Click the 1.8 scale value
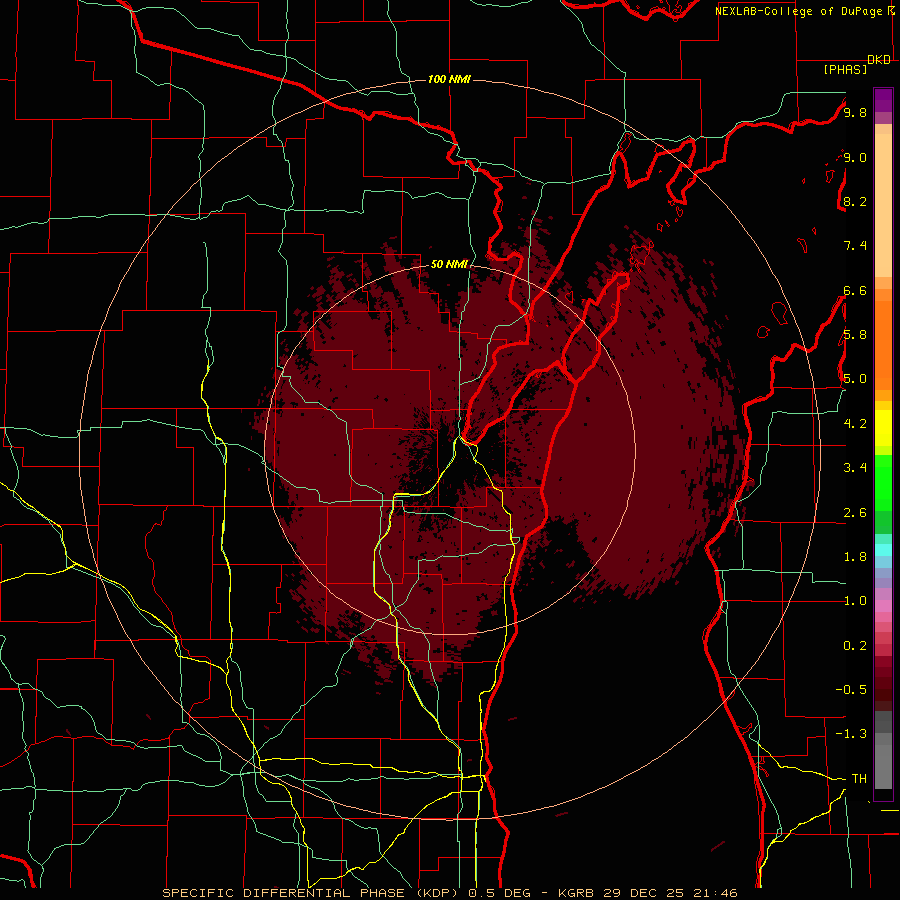The height and width of the screenshot is (900, 900). pyautogui.click(x=855, y=557)
